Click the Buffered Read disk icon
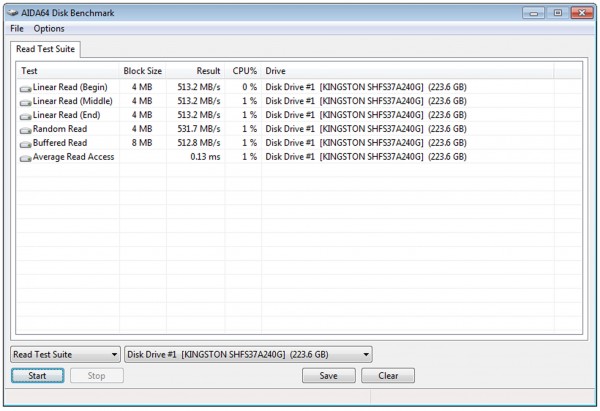600x411 pixels. [26, 144]
